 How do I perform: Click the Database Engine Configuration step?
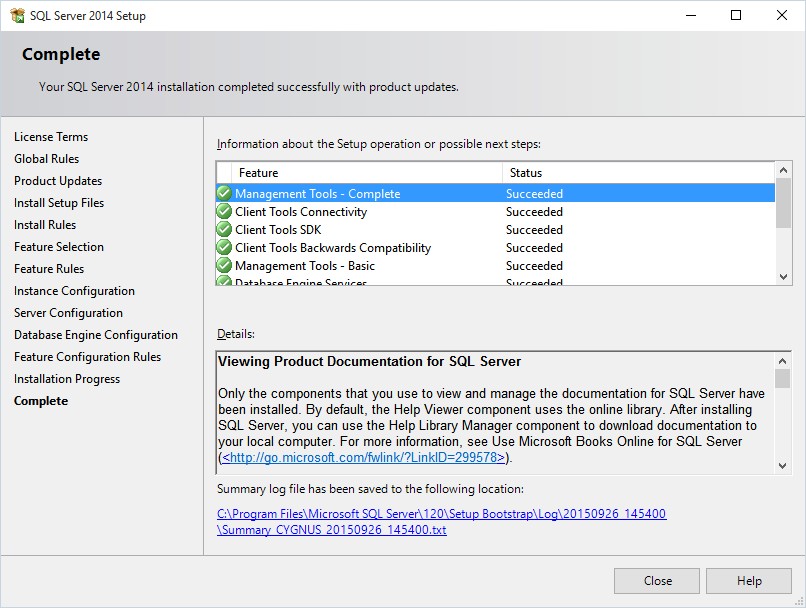(96, 335)
